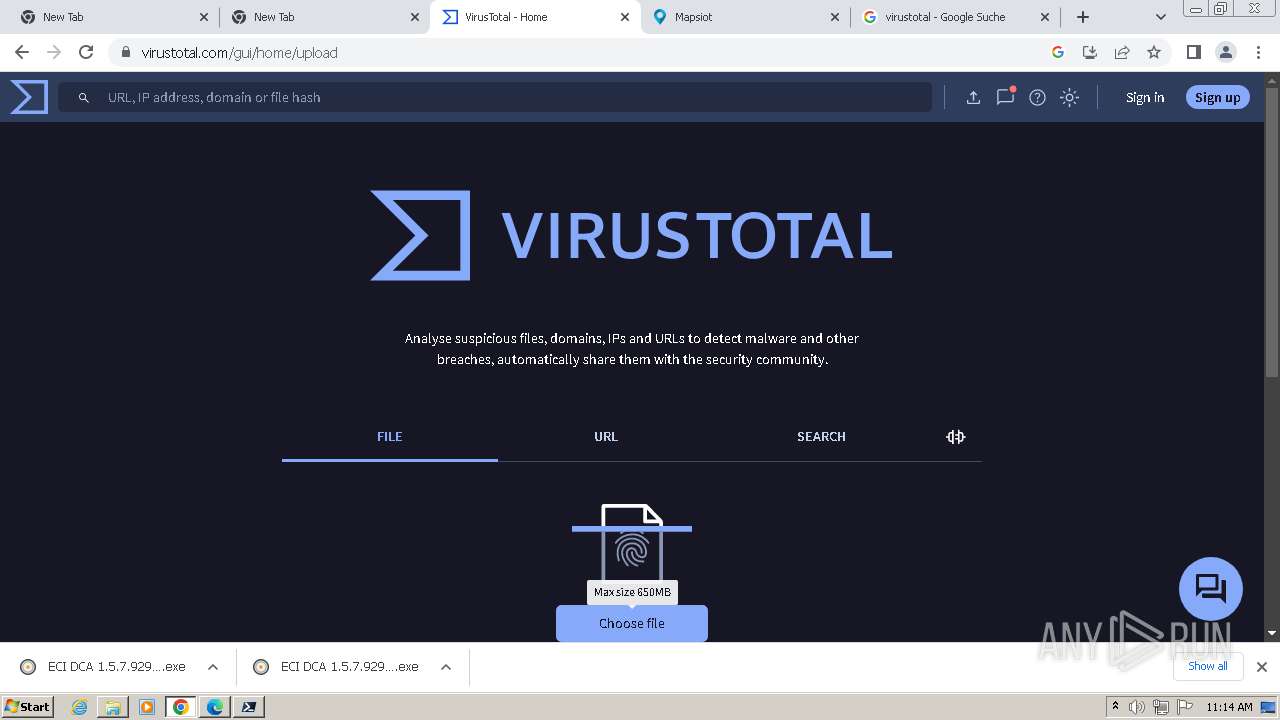Open the chat support bubble
1280x720 pixels.
click(1210, 588)
